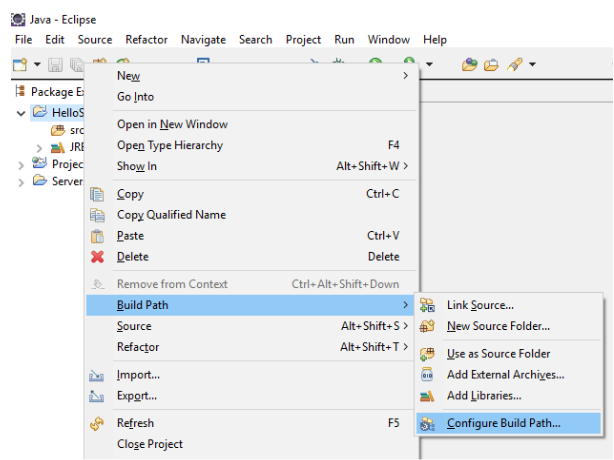Select Add Libraries... in Build Path submenu
Image resolution: width=614 pixels, height=460 pixels.
(484, 395)
